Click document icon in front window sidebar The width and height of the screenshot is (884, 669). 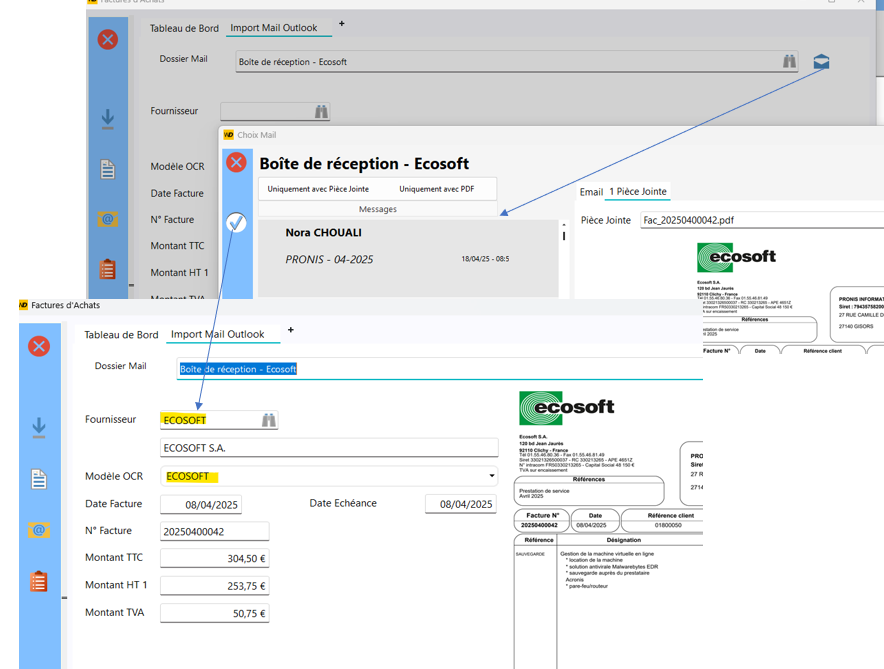[39, 479]
